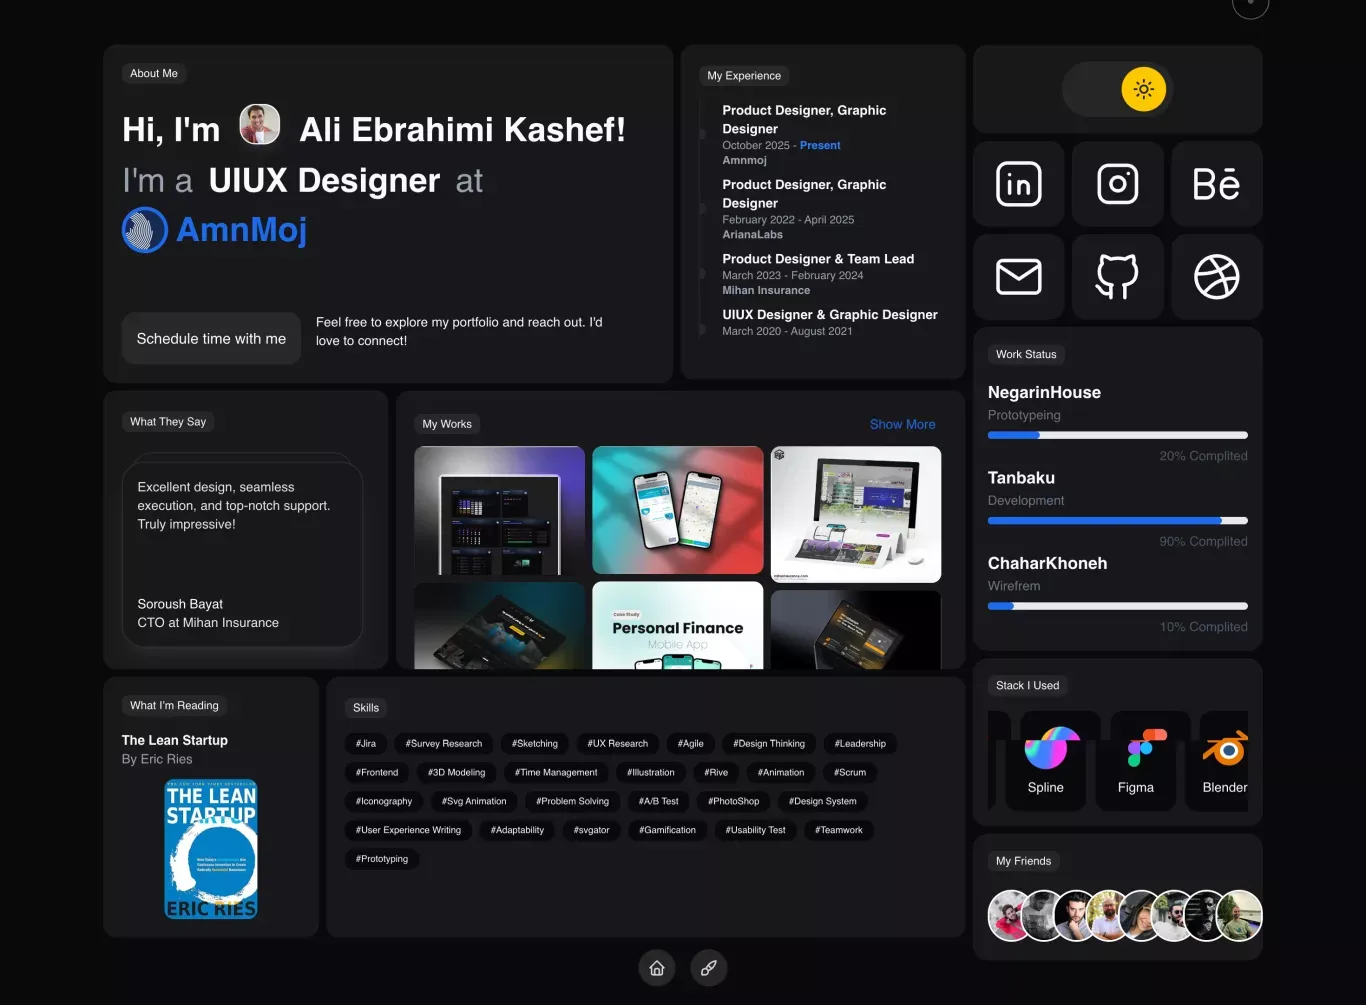Select the #UX Research skill tag
Viewport: 1366px width, 1005px height.
point(617,744)
